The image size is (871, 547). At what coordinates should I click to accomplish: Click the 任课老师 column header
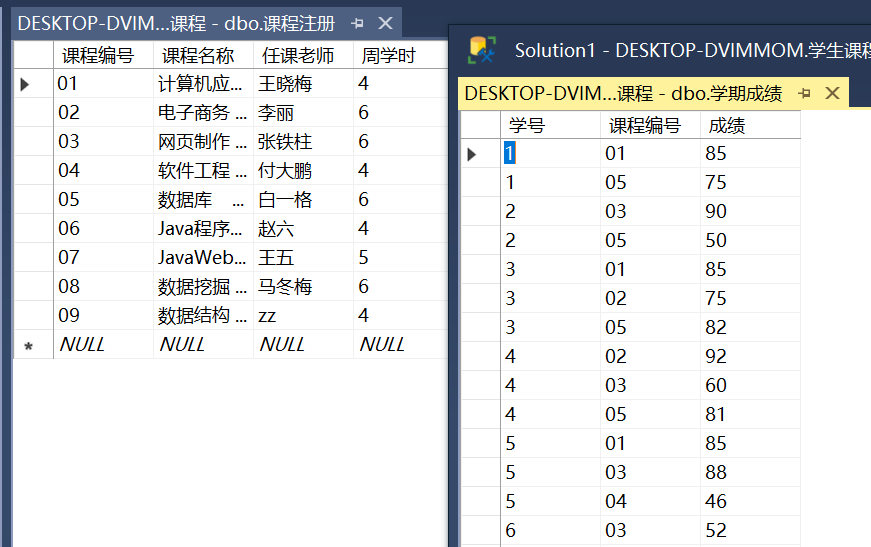coord(298,56)
